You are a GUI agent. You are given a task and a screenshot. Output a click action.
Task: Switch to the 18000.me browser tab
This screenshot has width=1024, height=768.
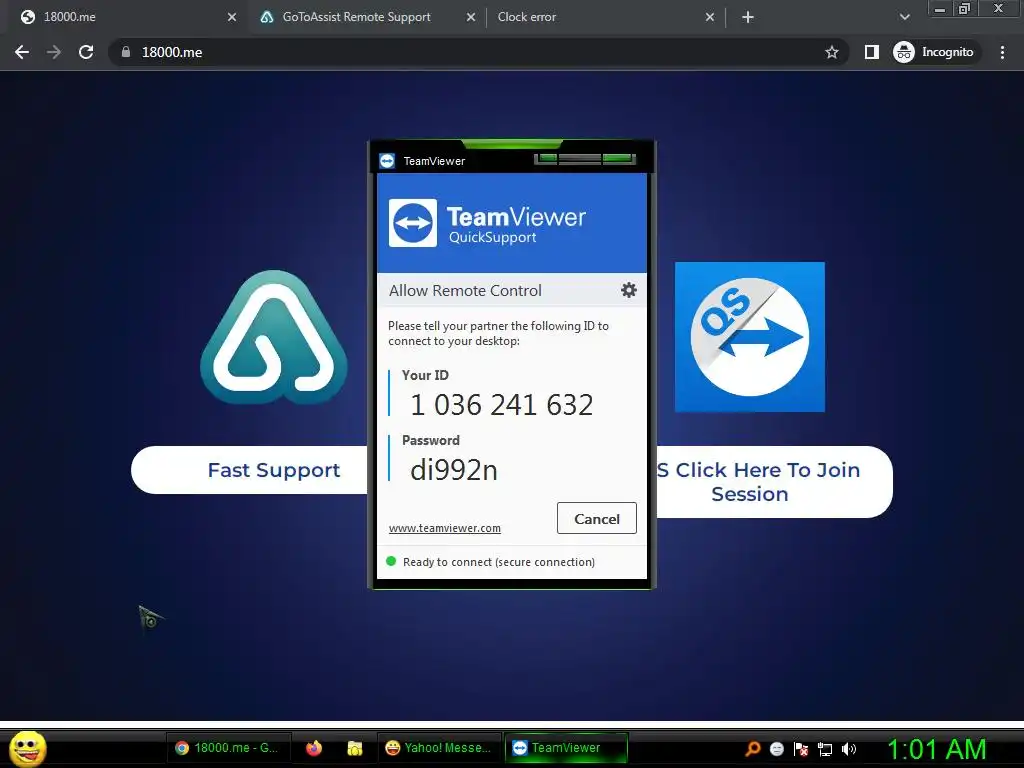pyautogui.click(x=124, y=17)
